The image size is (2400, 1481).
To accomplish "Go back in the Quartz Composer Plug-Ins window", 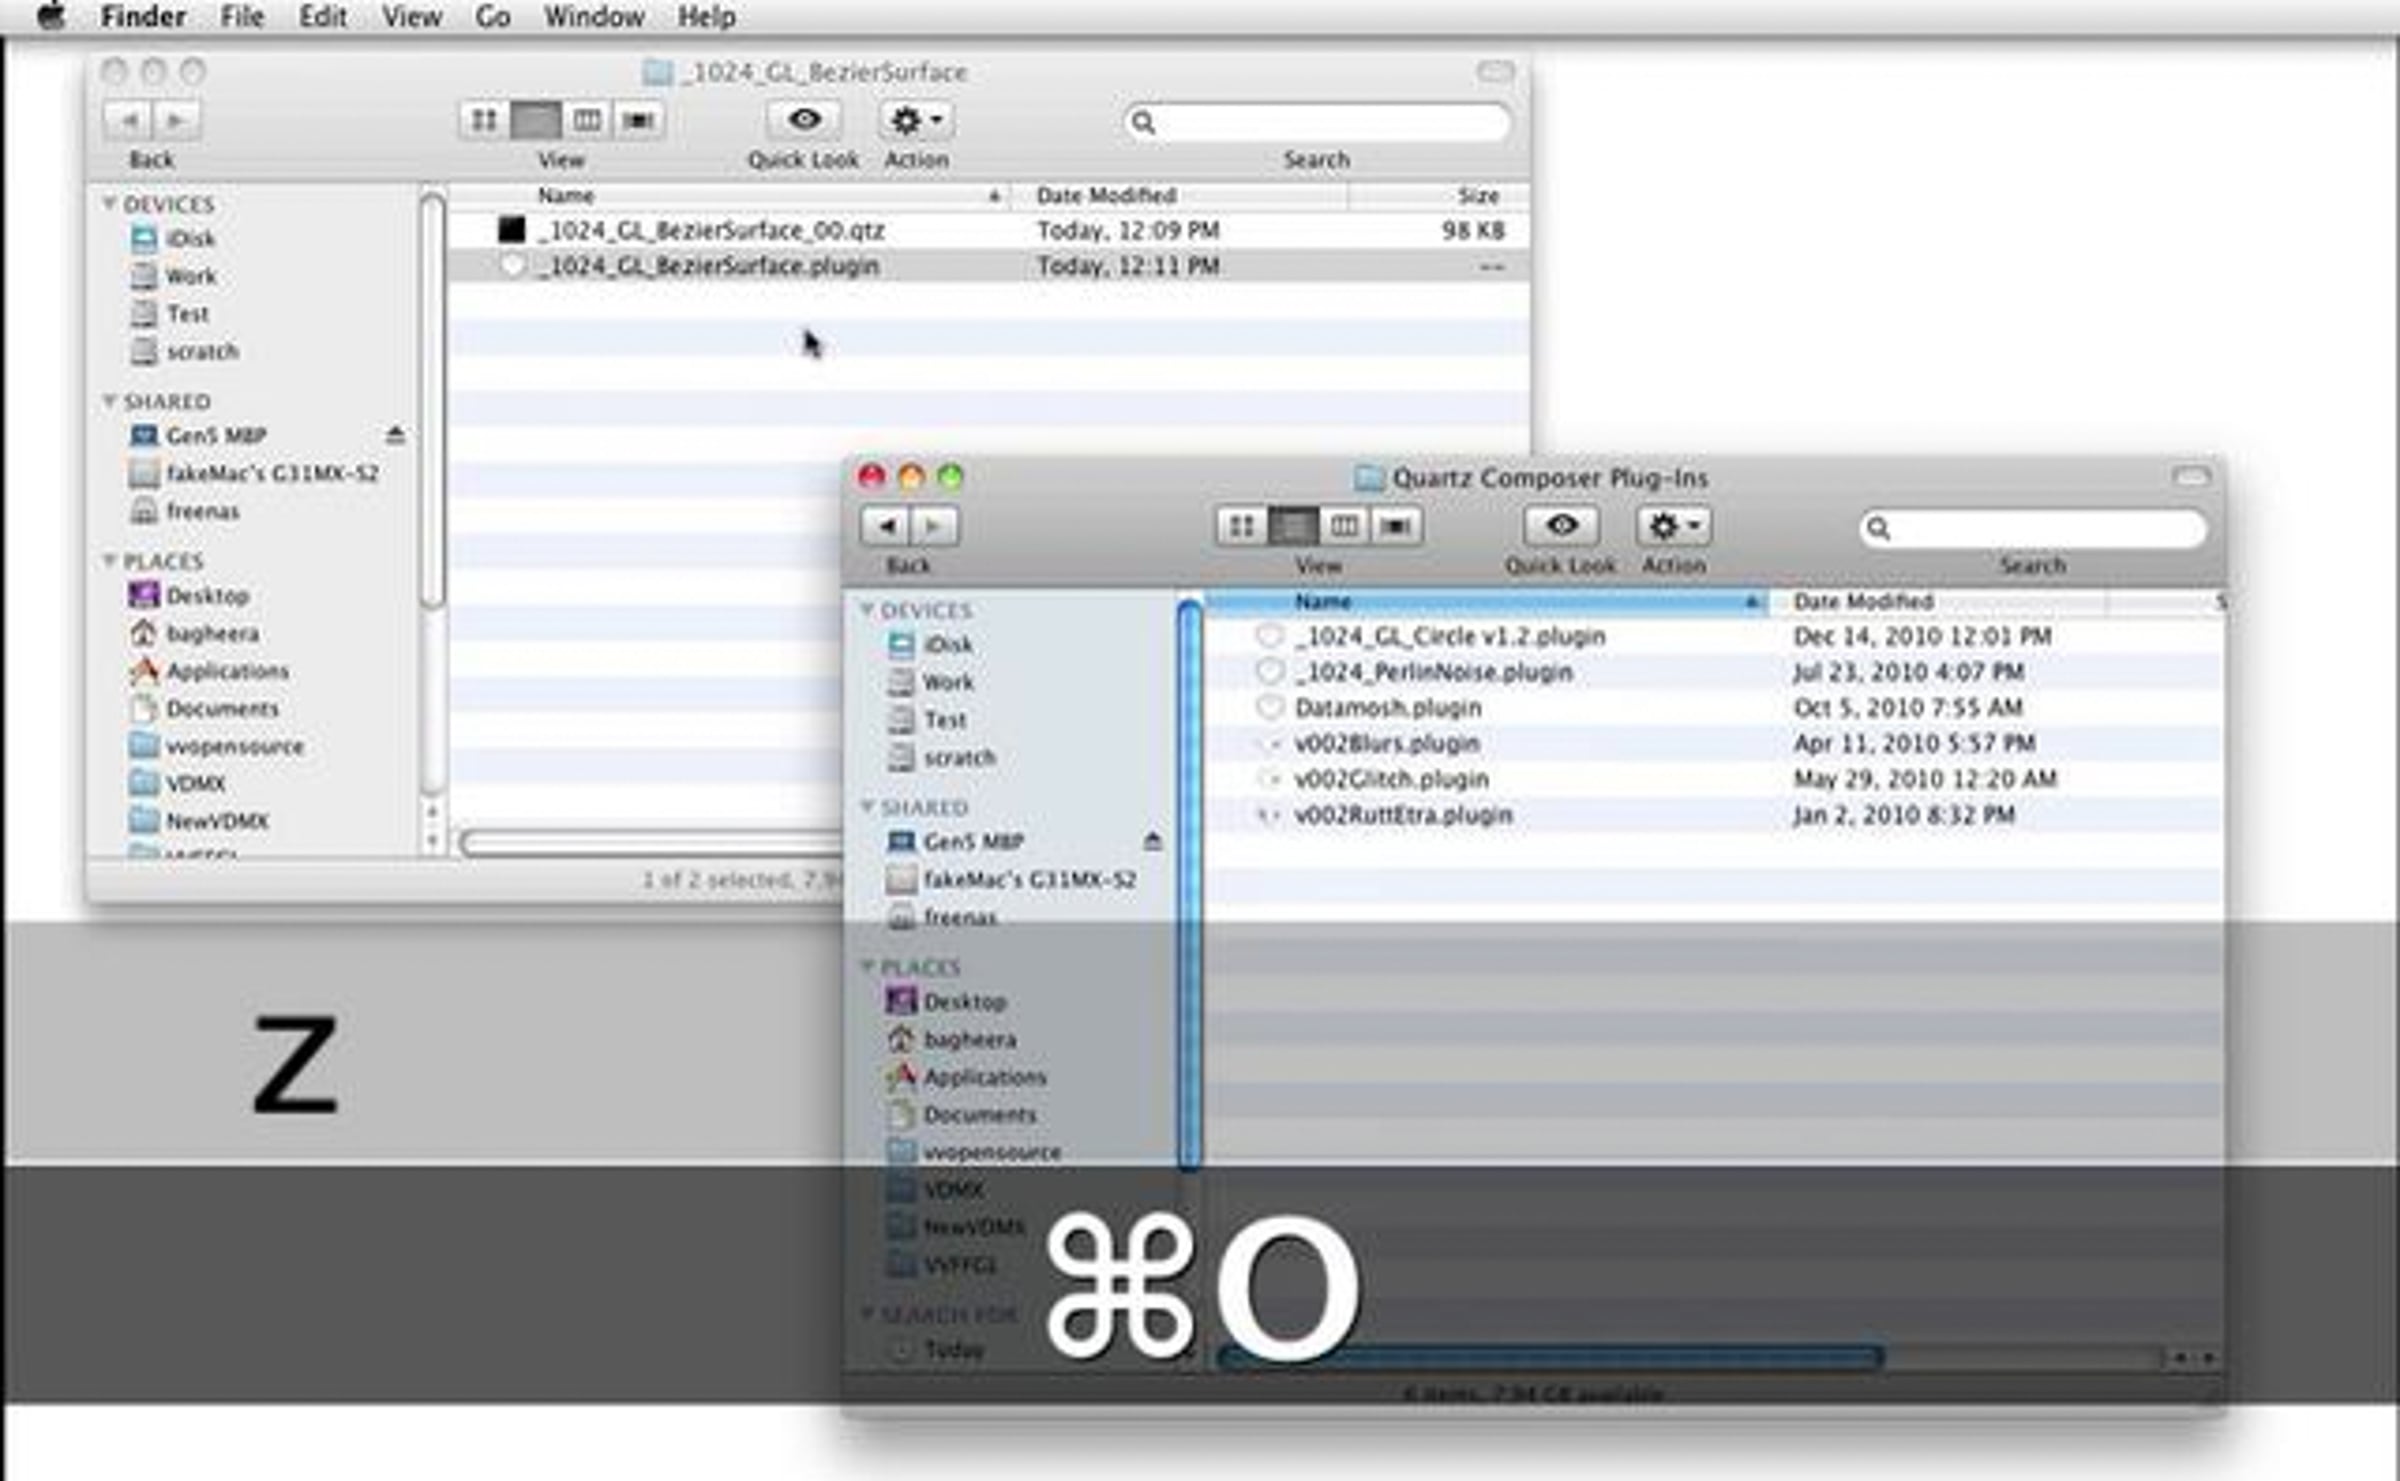I will [x=885, y=526].
